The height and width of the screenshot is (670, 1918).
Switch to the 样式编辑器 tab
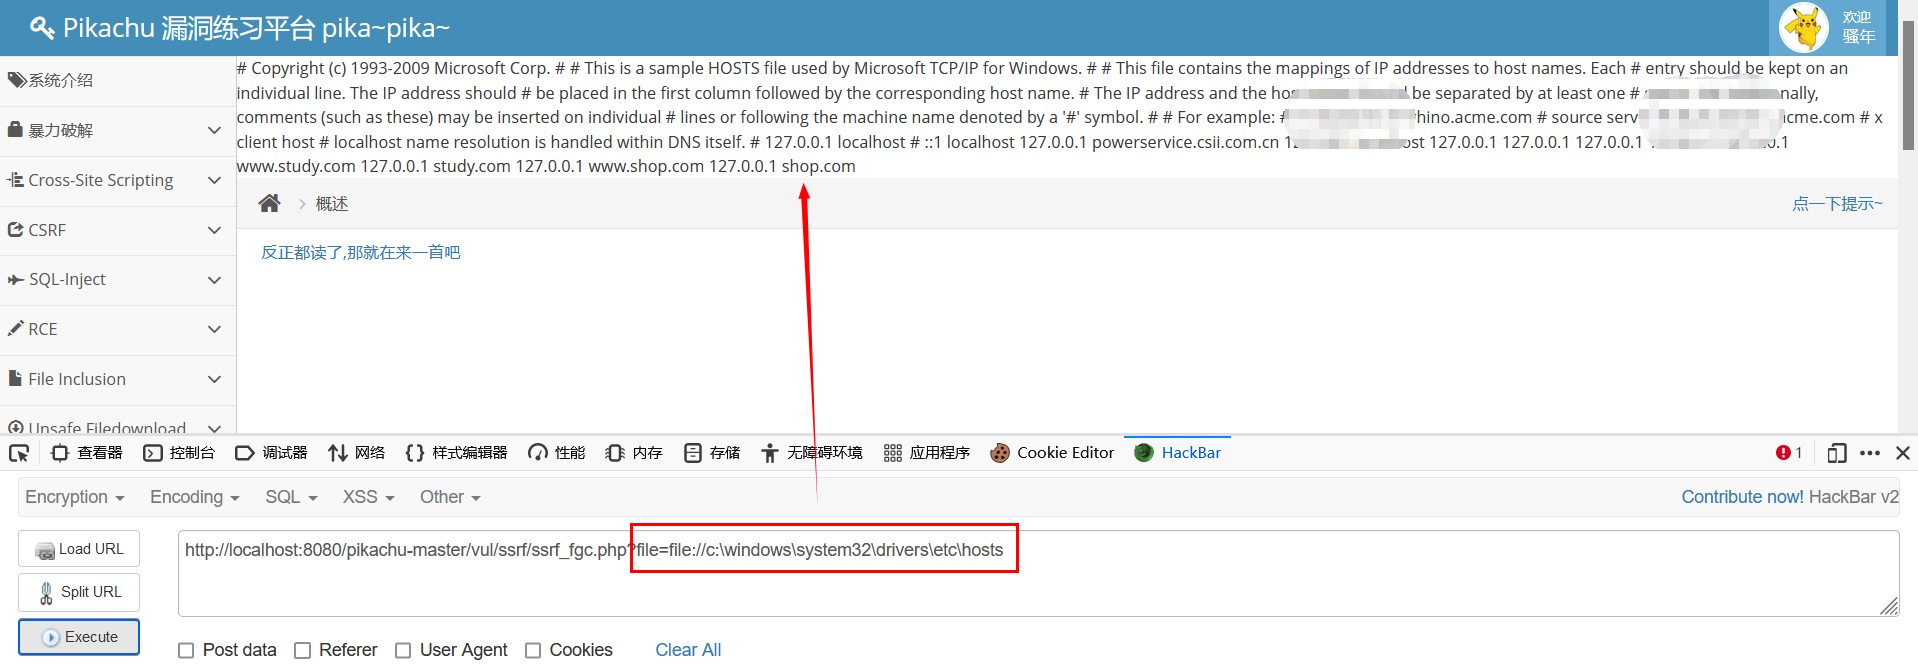click(456, 453)
